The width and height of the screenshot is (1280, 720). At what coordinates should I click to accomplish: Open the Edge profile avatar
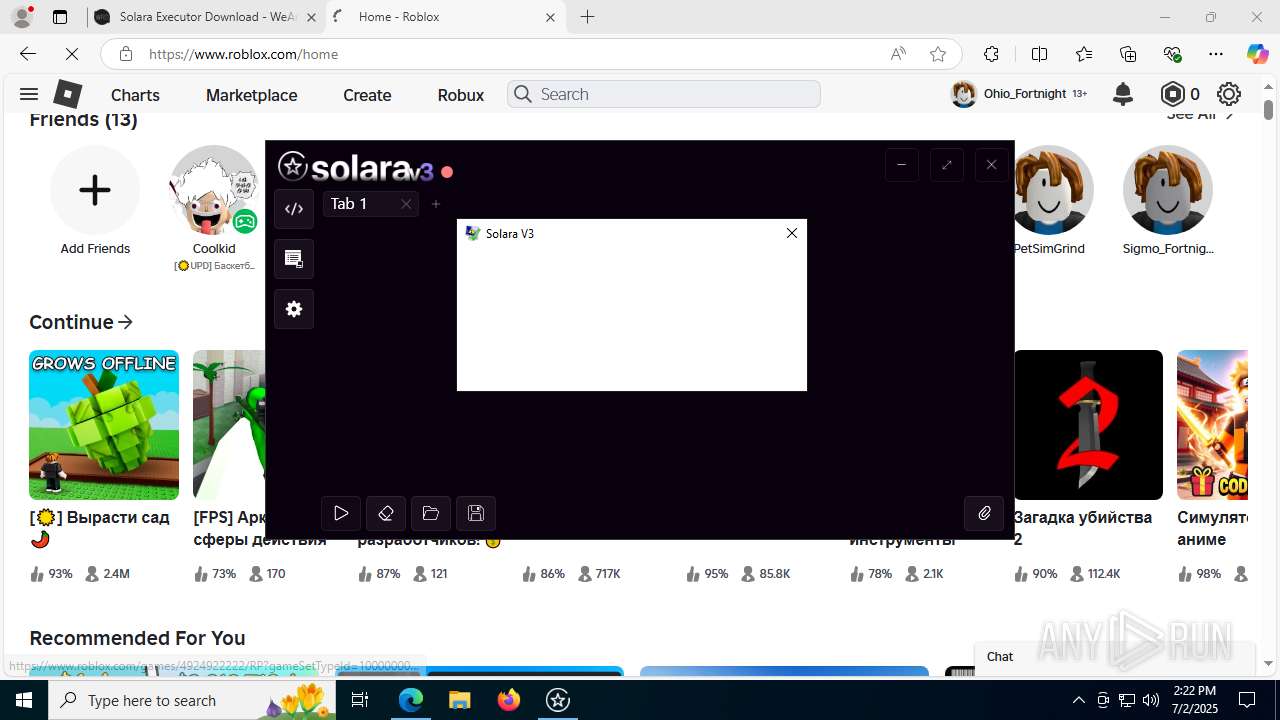click(x=21, y=17)
